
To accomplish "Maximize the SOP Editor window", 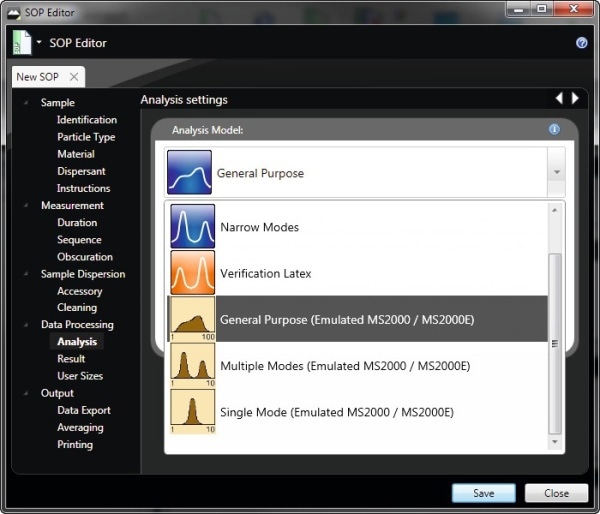I will point(541,9).
